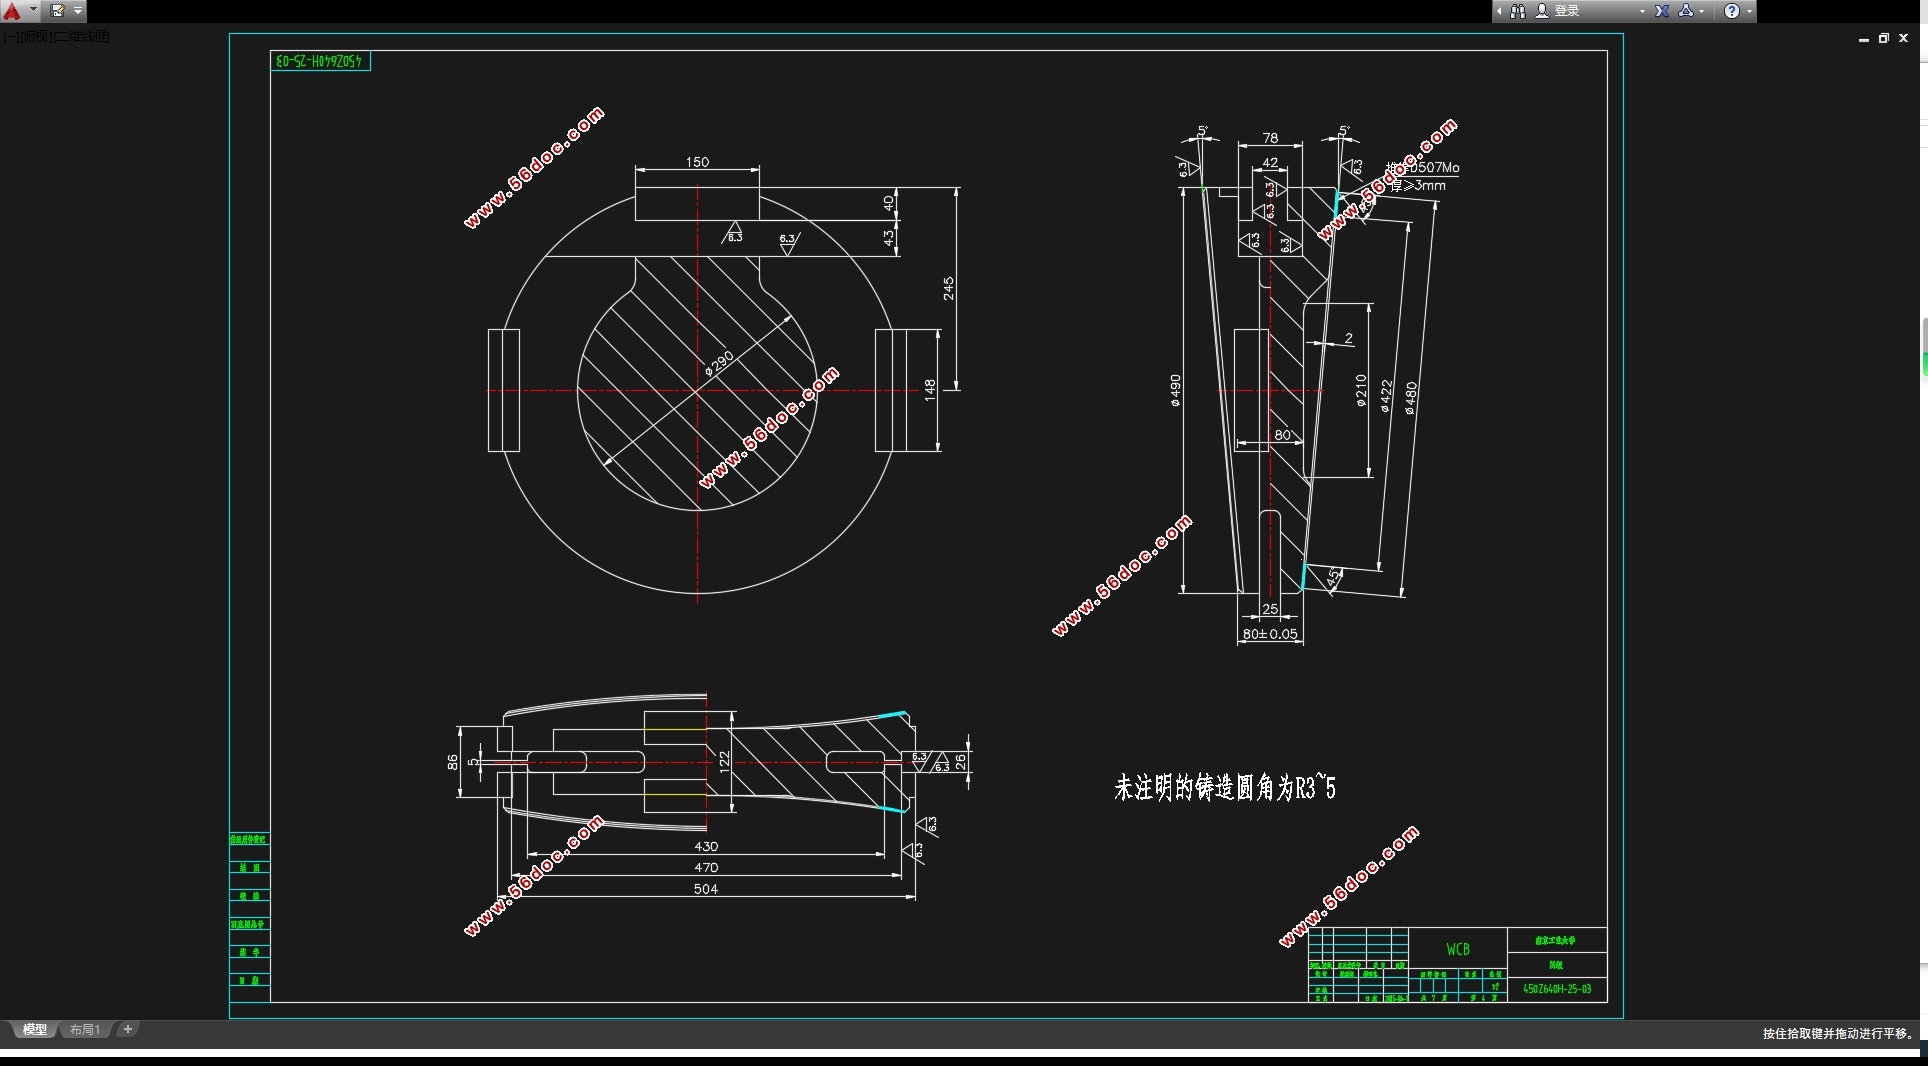Collapse the InfoCenter left arrow

click(1499, 11)
